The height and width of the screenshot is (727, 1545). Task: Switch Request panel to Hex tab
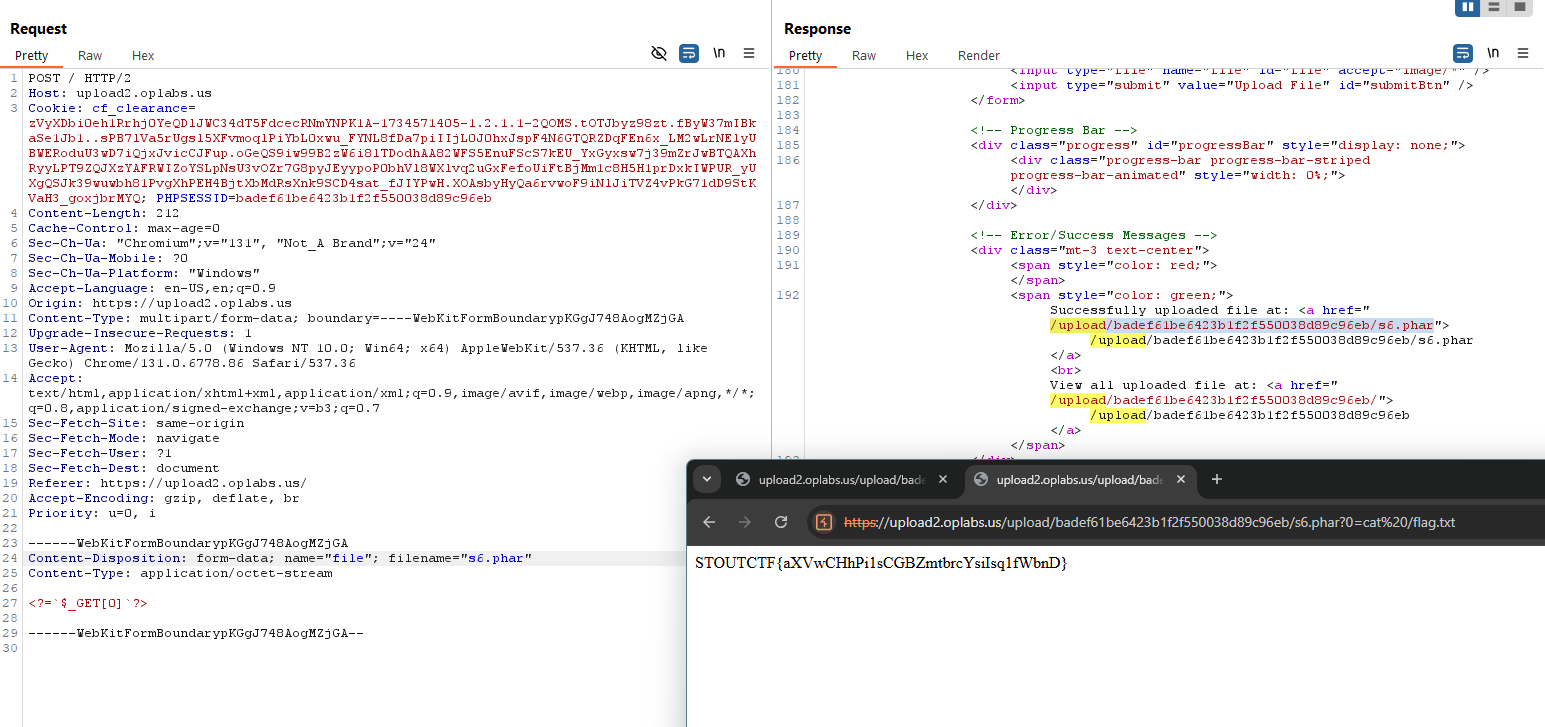pyautogui.click(x=143, y=56)
